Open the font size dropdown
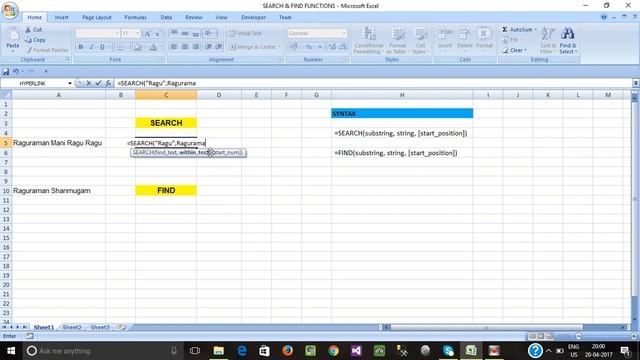This screenshot has height=360, width=640. [138, 33]
